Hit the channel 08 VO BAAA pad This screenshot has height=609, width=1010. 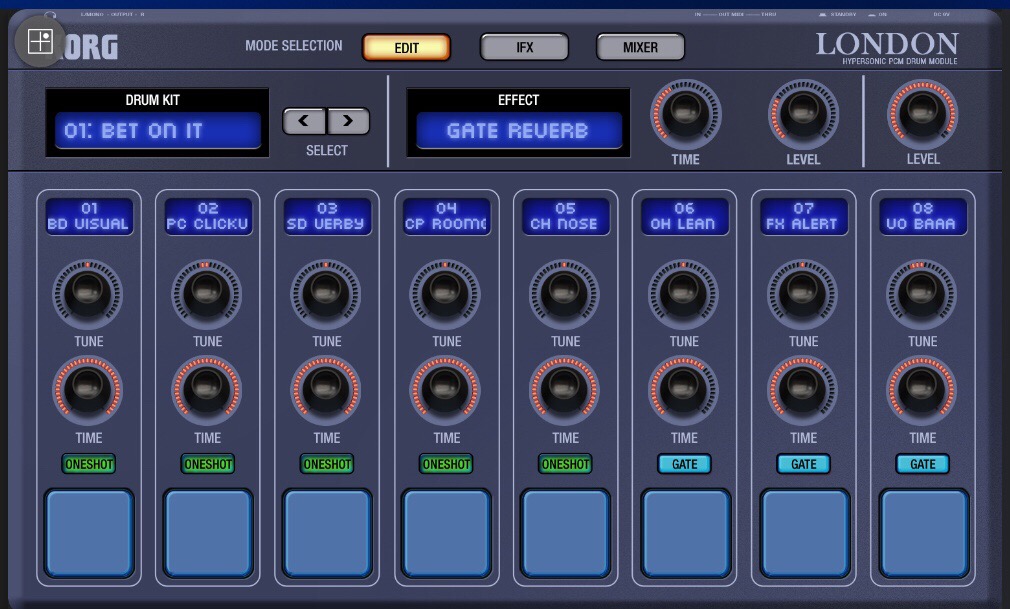923,533
